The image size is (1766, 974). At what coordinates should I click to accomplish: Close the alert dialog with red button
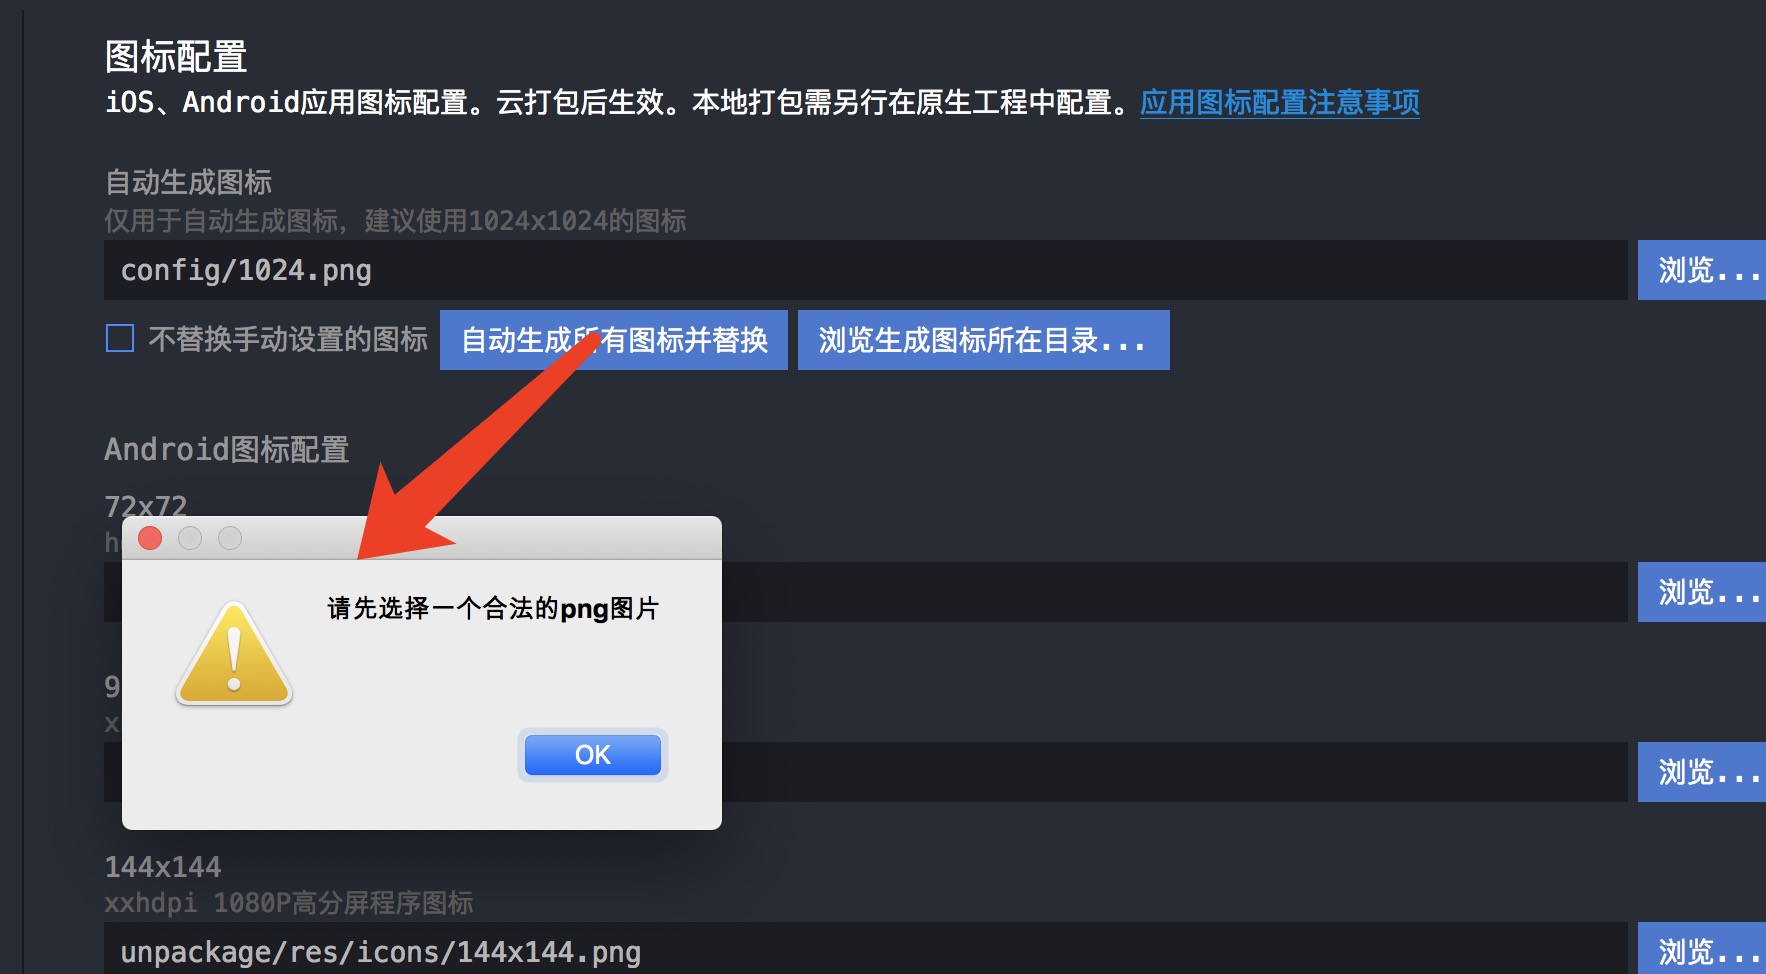(x=150, y=538)
